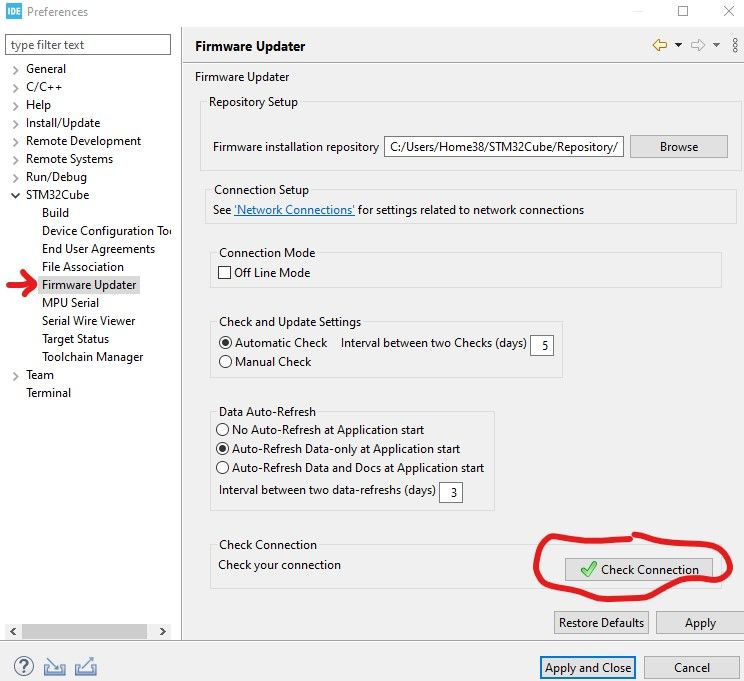Expand the Install/Update tree node
Viewport: 744px width, 681px height.
16,124
